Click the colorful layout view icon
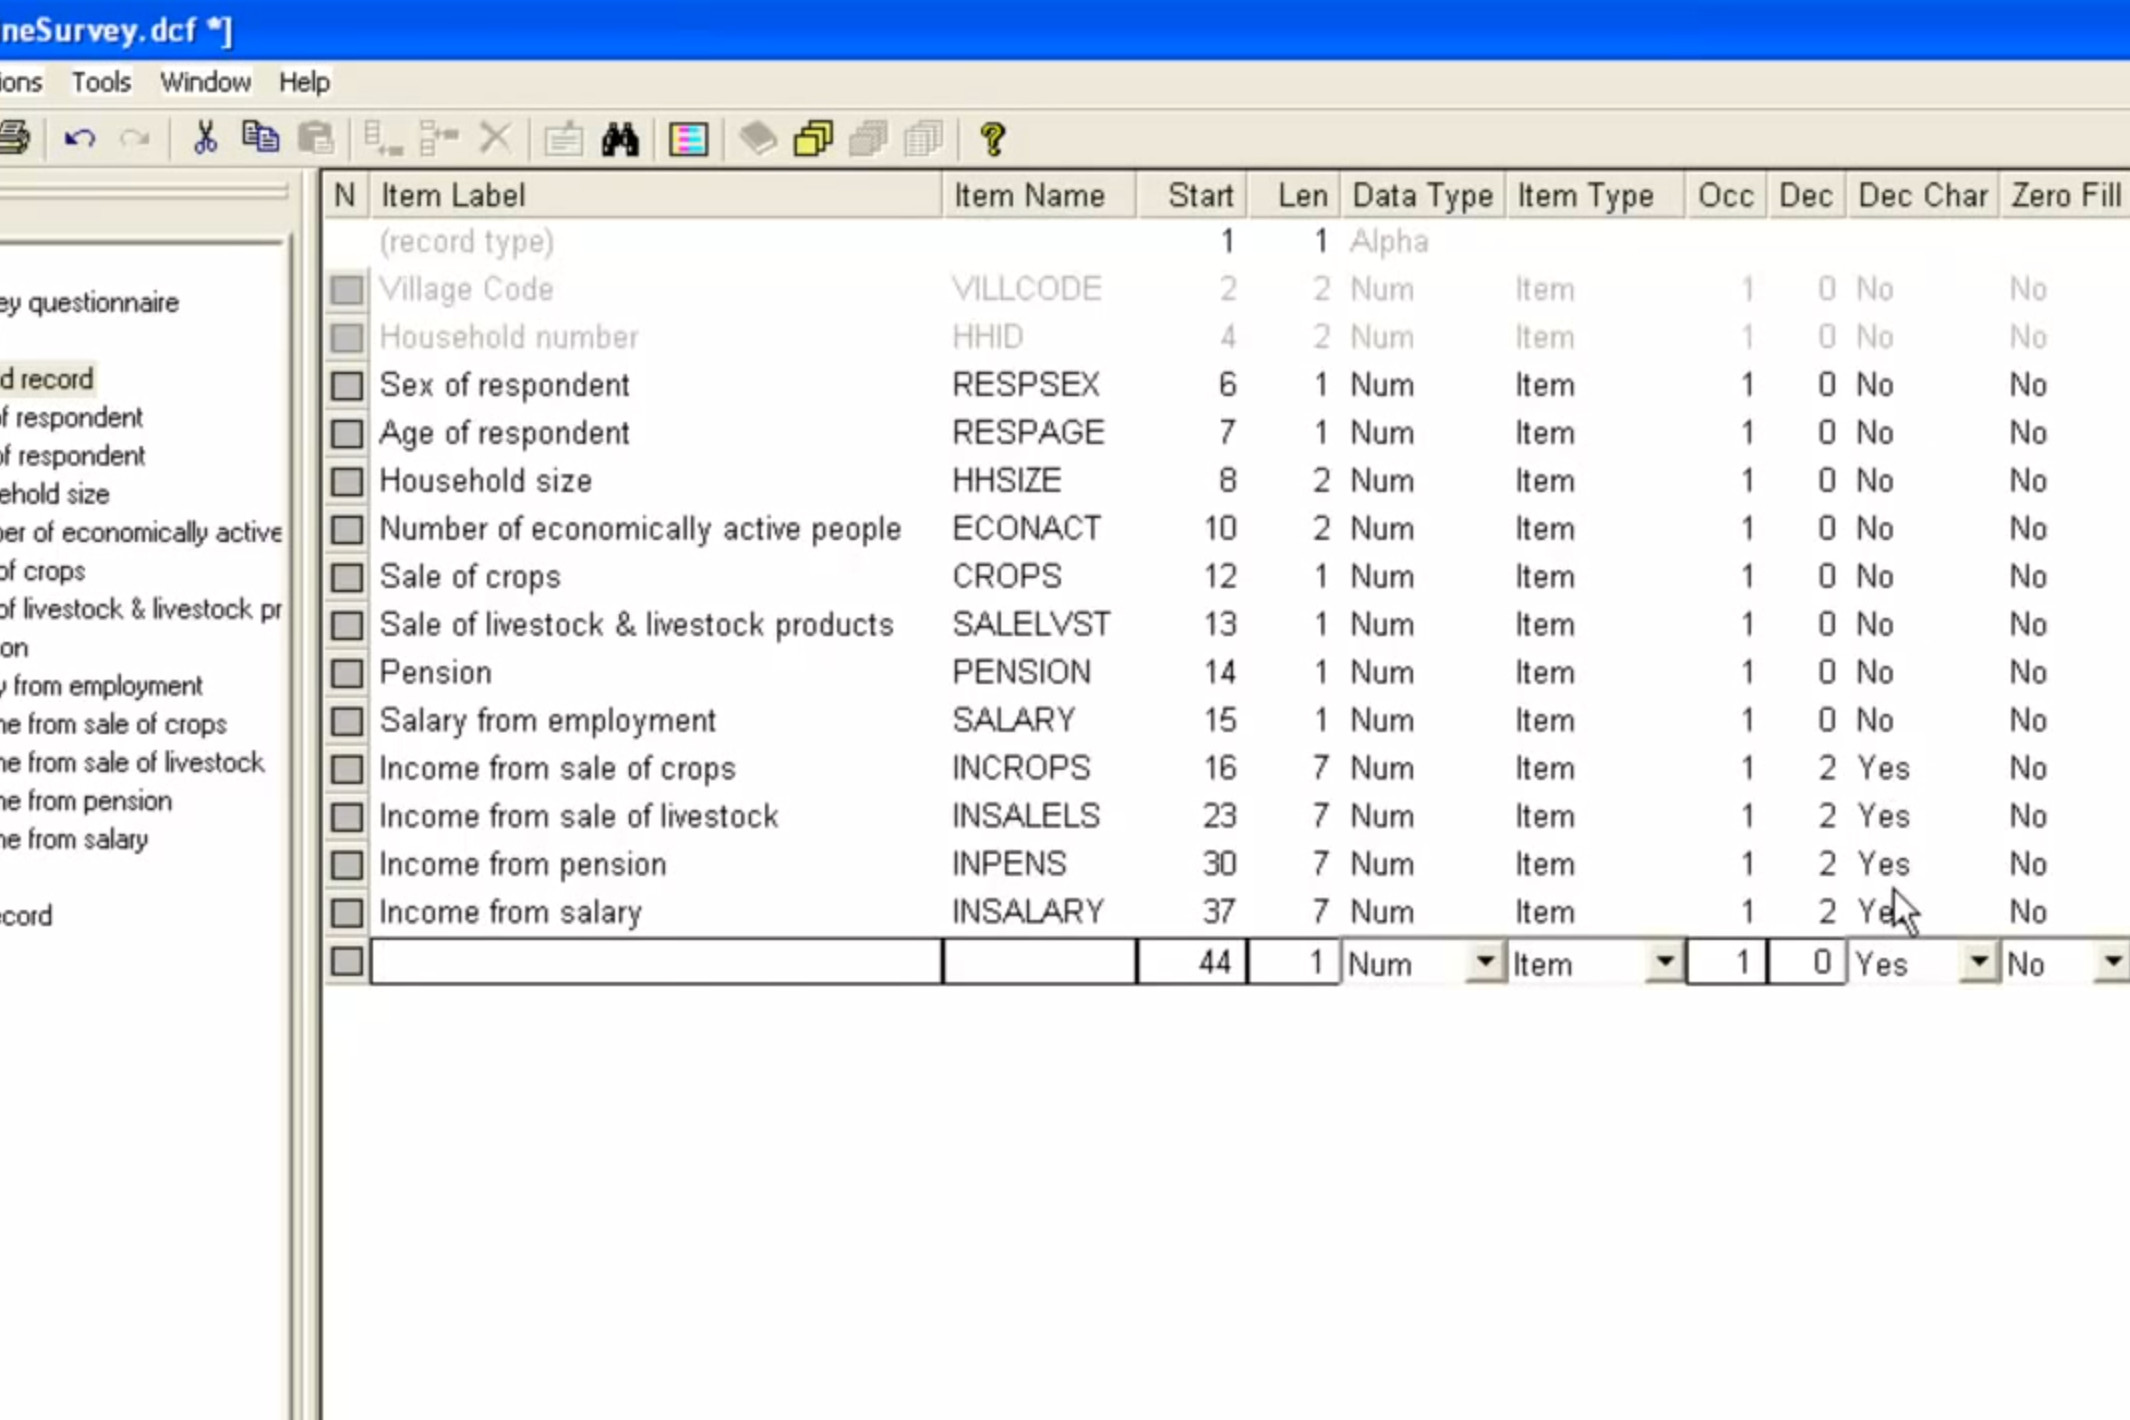 688,139
